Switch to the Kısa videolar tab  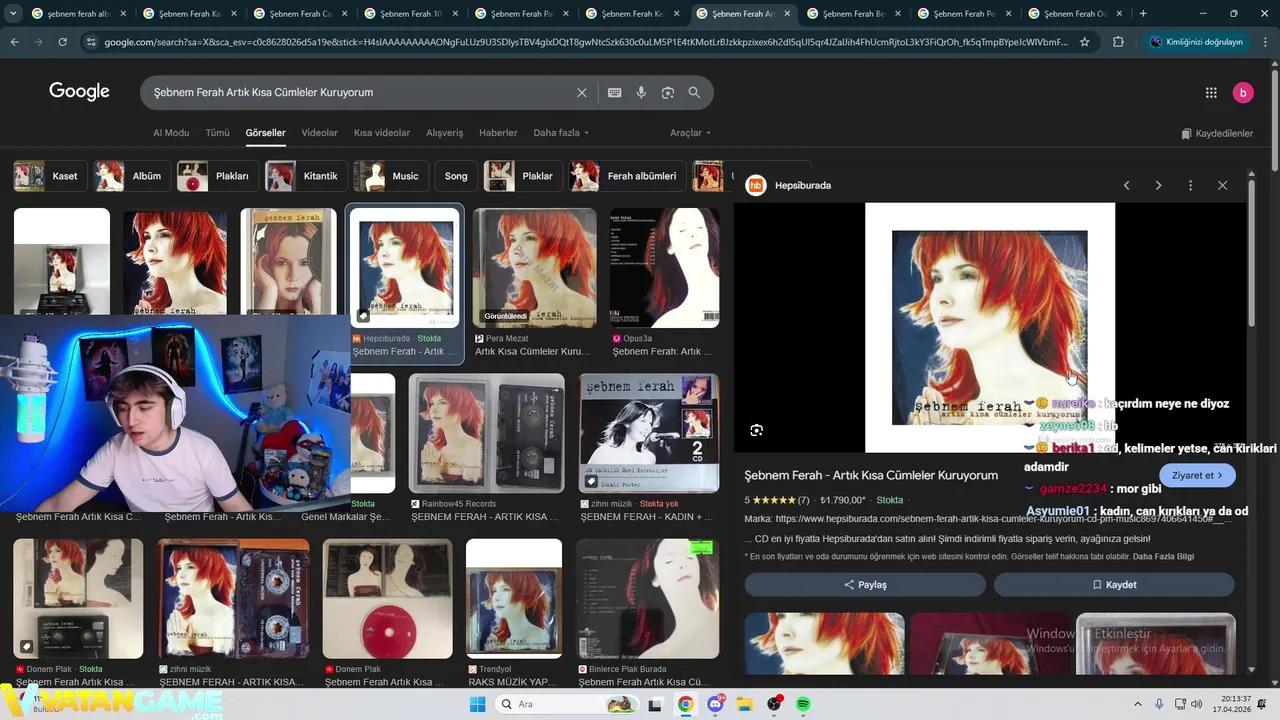(382, 133)
